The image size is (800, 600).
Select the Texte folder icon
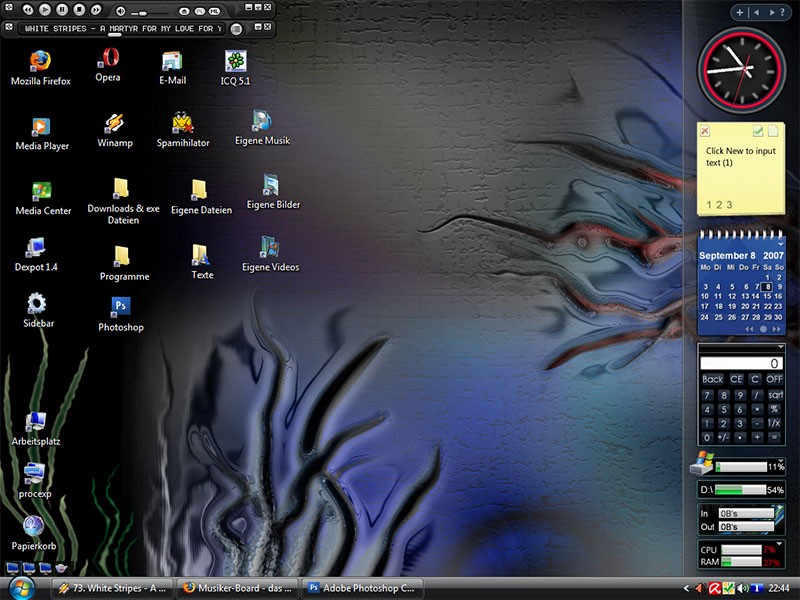(202, 262)
